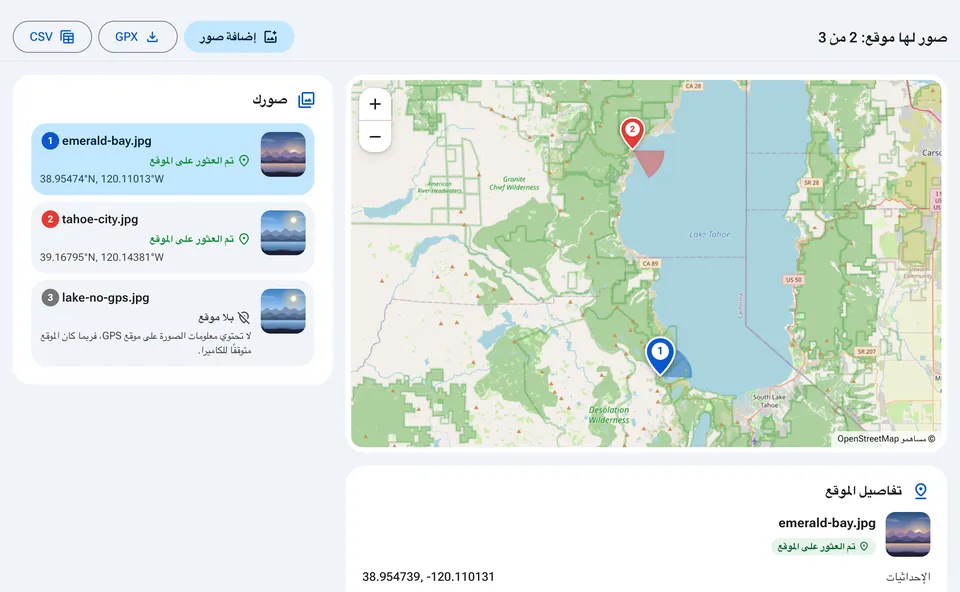Viewport: 960px width, 592px height.
Task: Click the location-found pin icon on tahoe-city.jpg row
Action: [x=244, y=239]
